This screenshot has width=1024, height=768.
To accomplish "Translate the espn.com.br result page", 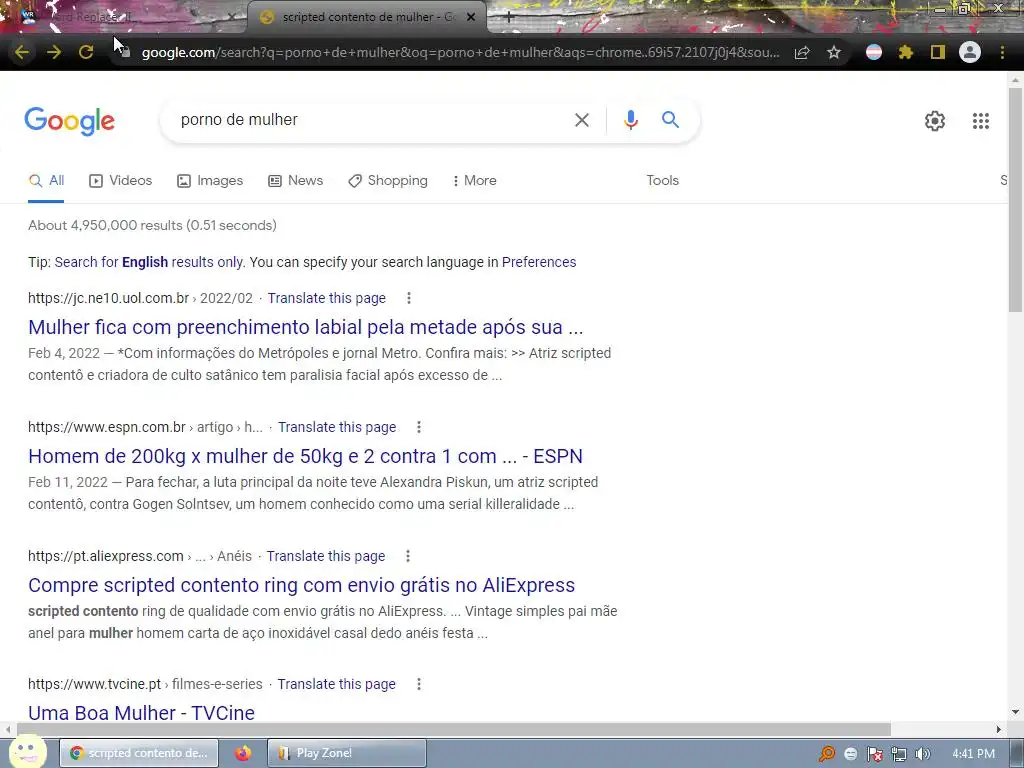I will coord(337,427).
